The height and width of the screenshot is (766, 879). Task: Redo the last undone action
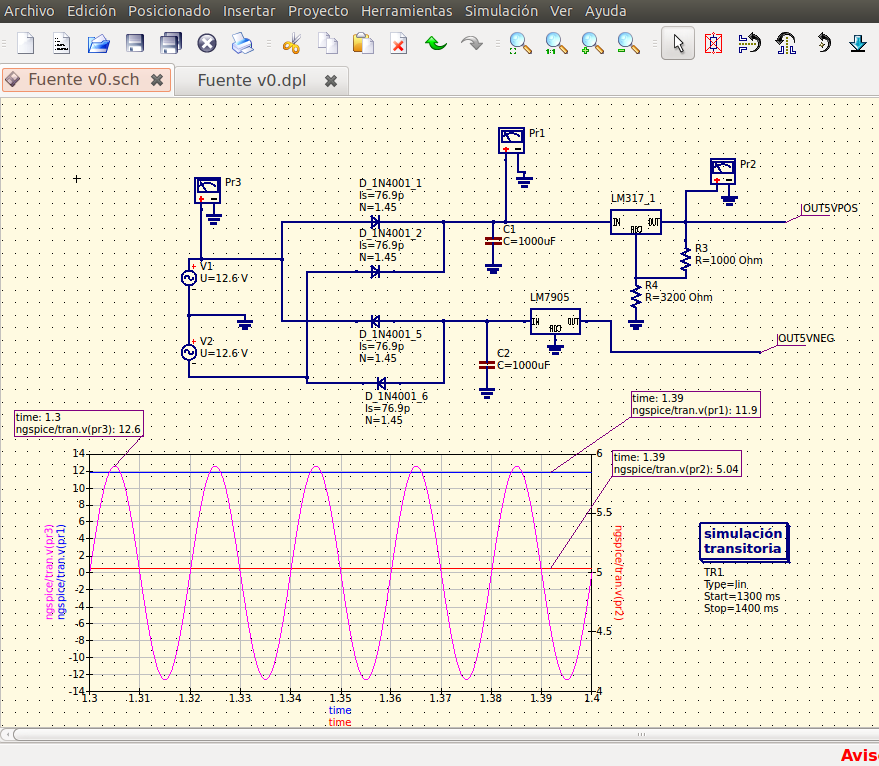pos(471,43)
